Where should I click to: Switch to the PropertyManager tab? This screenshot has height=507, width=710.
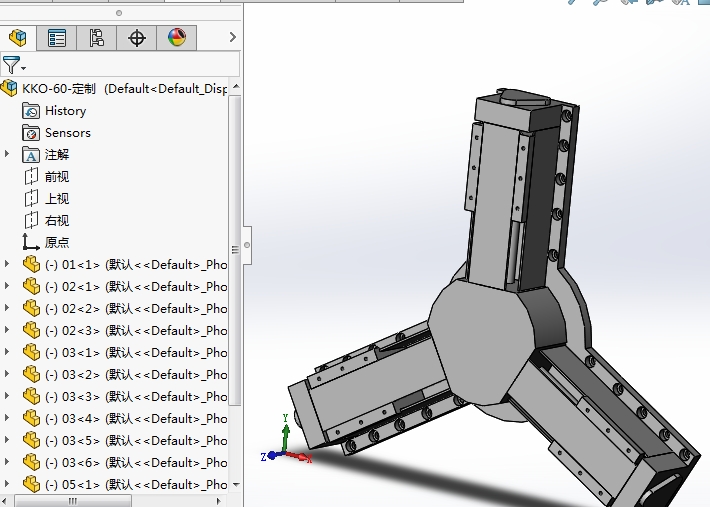[57, 38]
